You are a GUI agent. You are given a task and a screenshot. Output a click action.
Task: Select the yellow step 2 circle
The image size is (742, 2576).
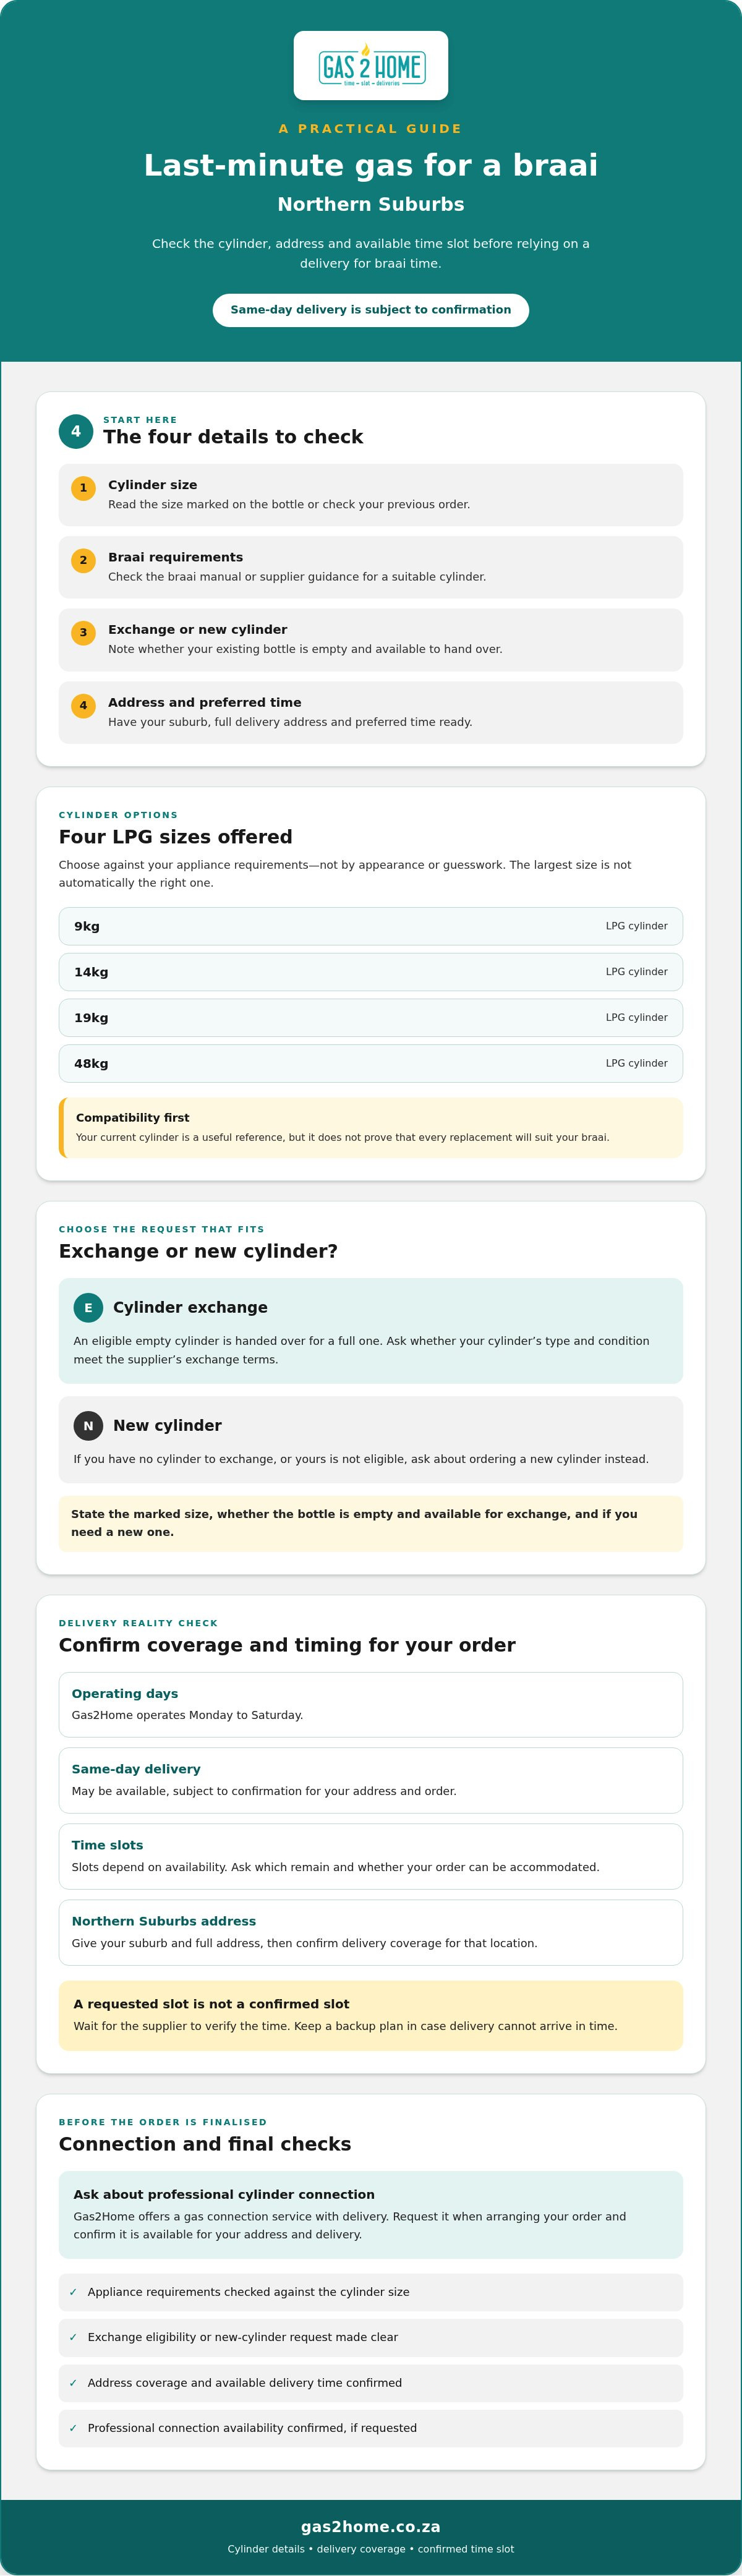pos(83,560)
